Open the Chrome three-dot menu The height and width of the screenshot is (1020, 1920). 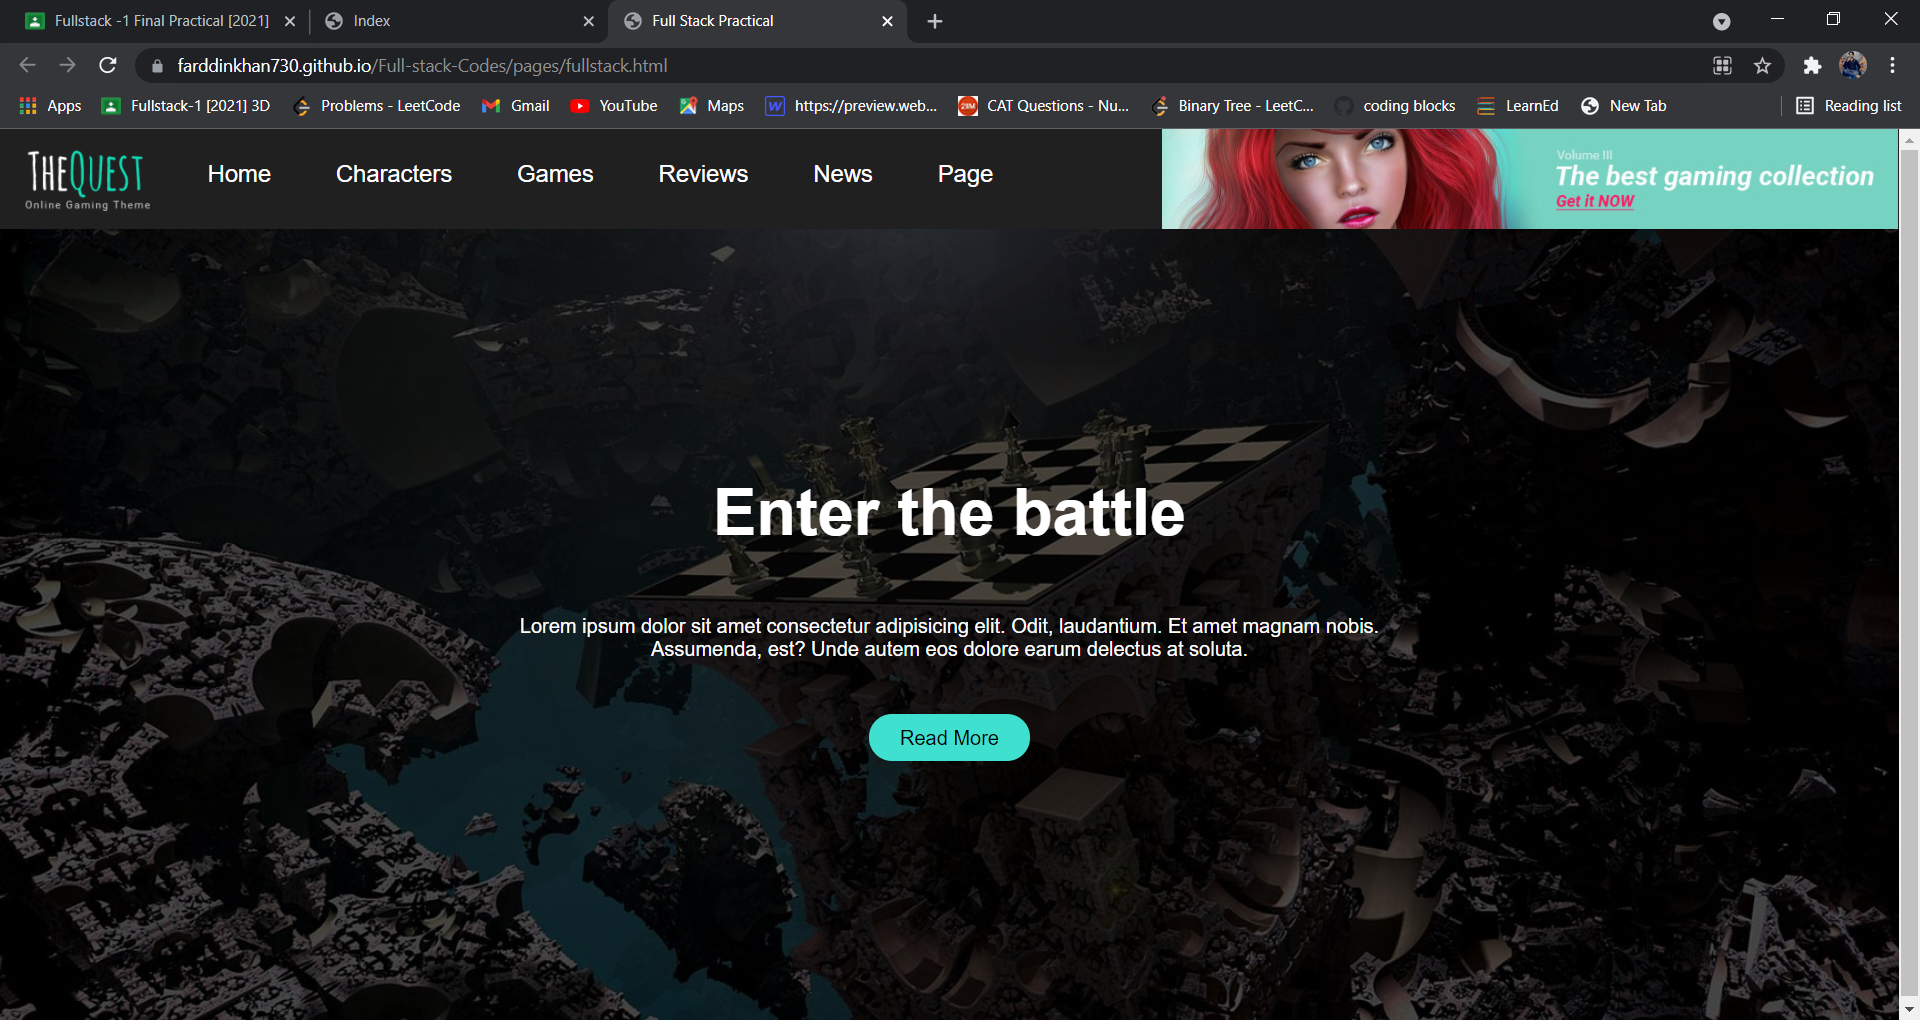point(1892,66)
